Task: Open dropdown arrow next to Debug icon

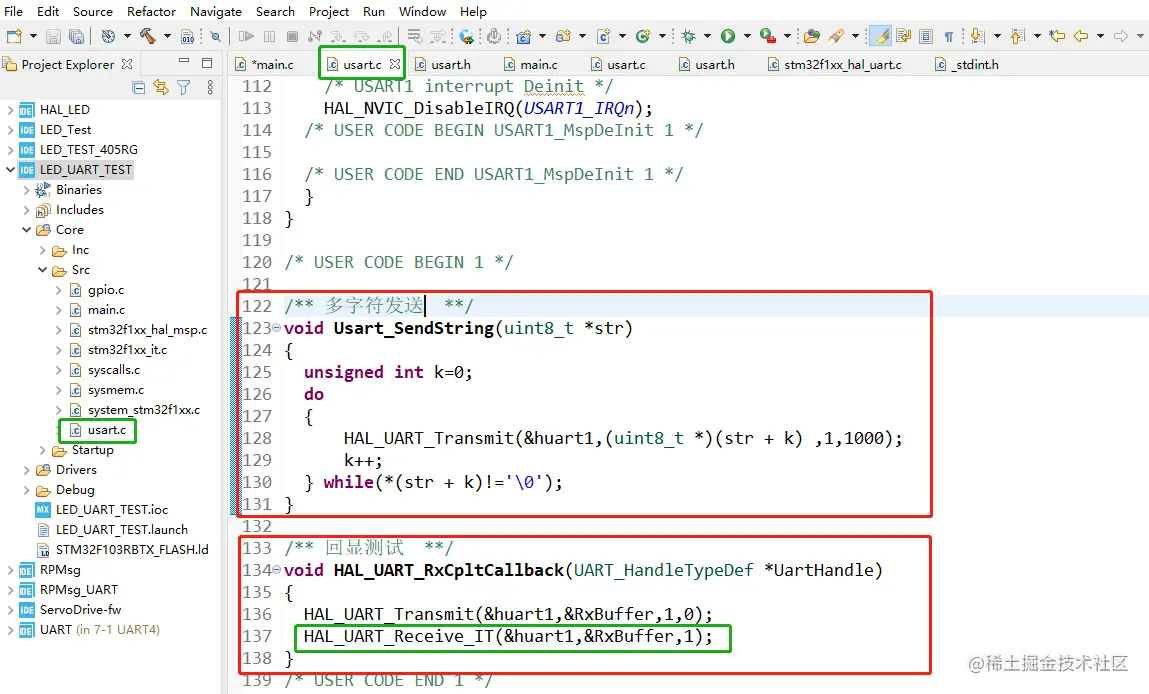Action: (x=707, y=36)
